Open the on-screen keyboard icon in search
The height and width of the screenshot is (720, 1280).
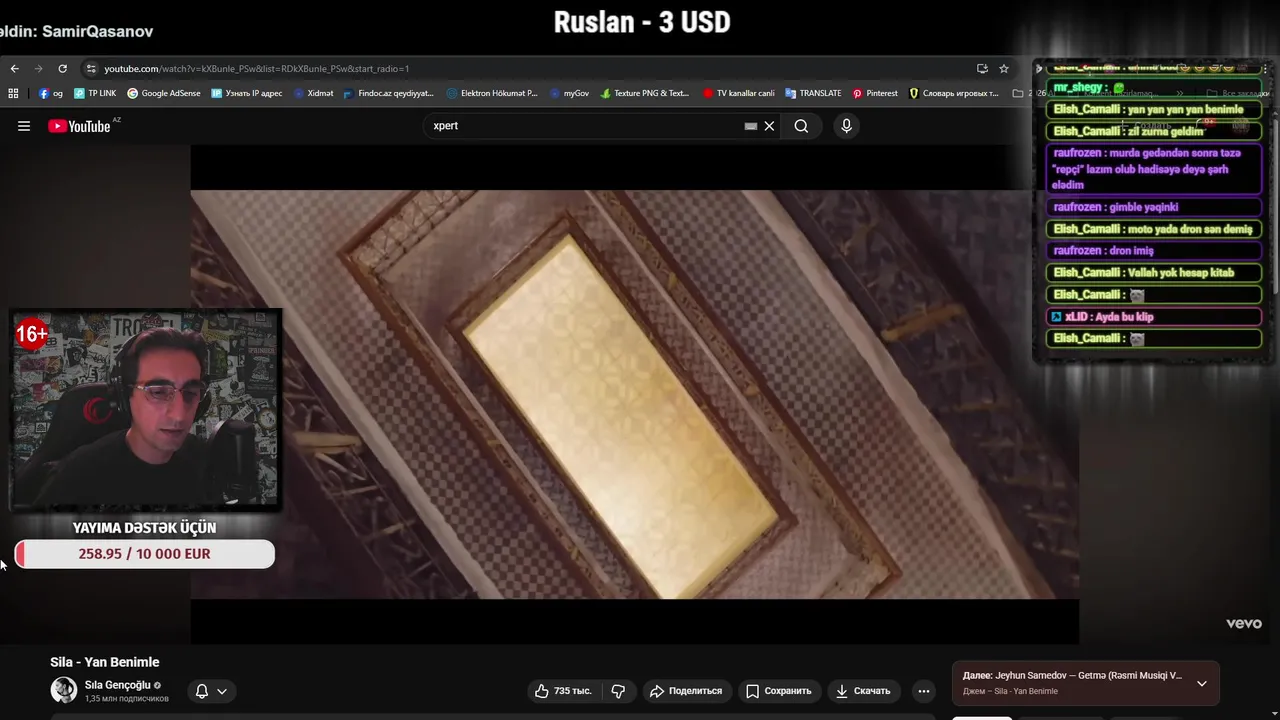pos(751,126)
